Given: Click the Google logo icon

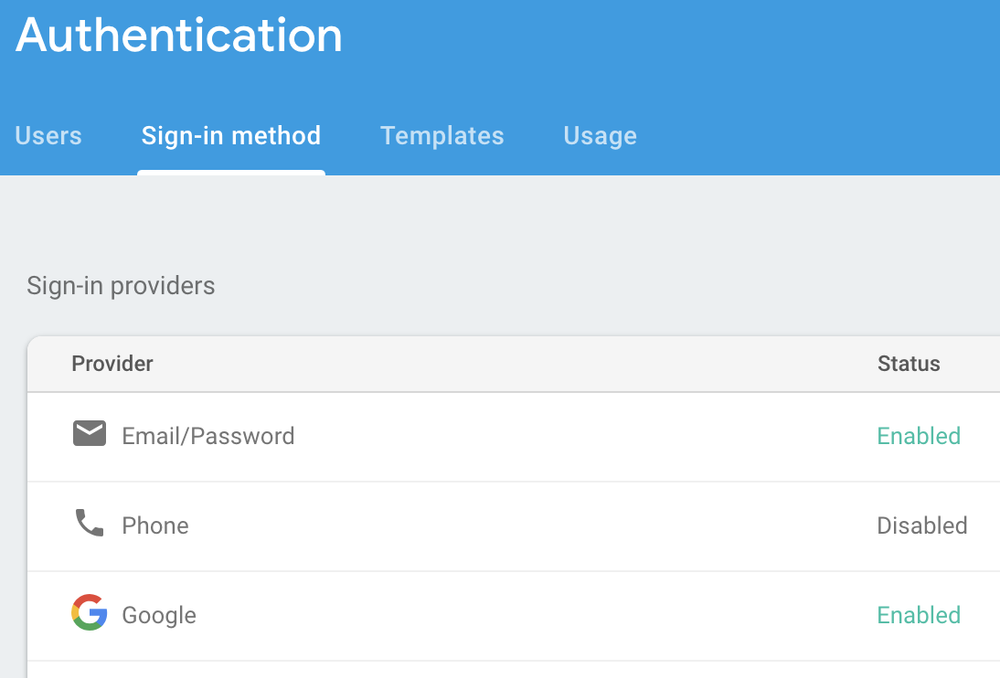Looking at the screenshot, I should tap(89, 612).
